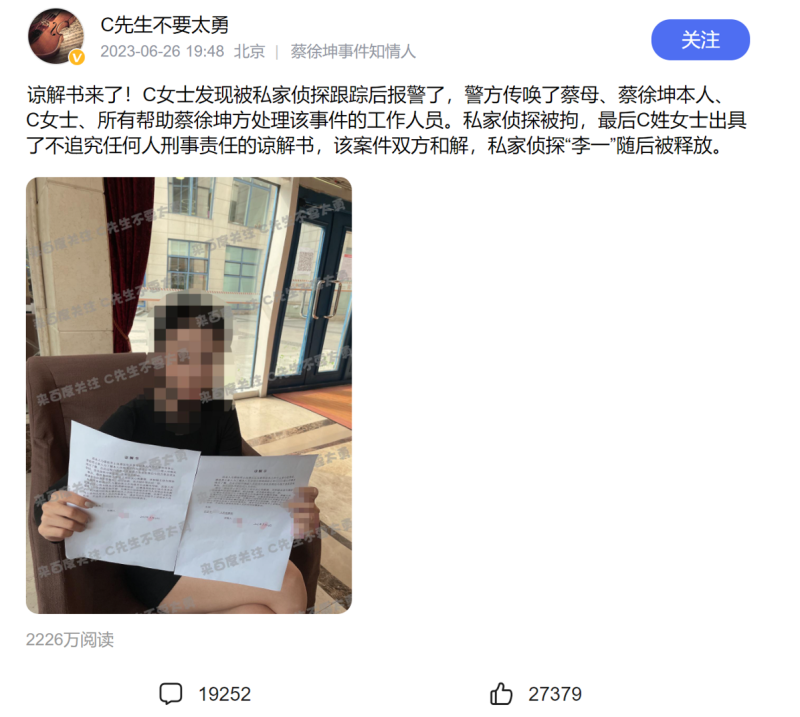Open username C先生不要太勇 profile
Screen dimensions: 800x717
coord(164,24)
